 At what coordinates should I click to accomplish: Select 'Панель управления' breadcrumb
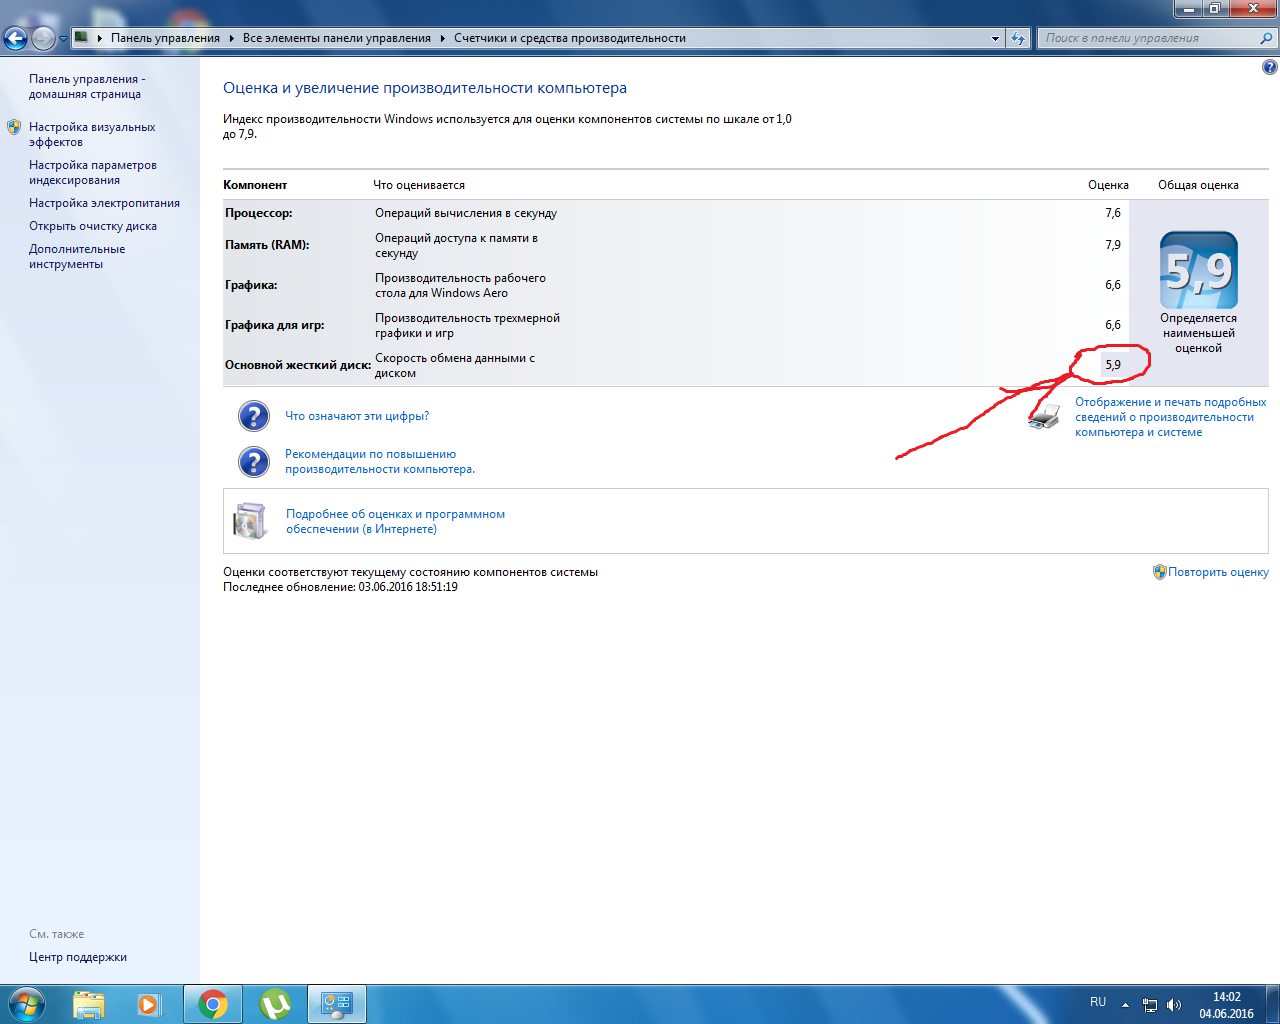coord(165,38)
